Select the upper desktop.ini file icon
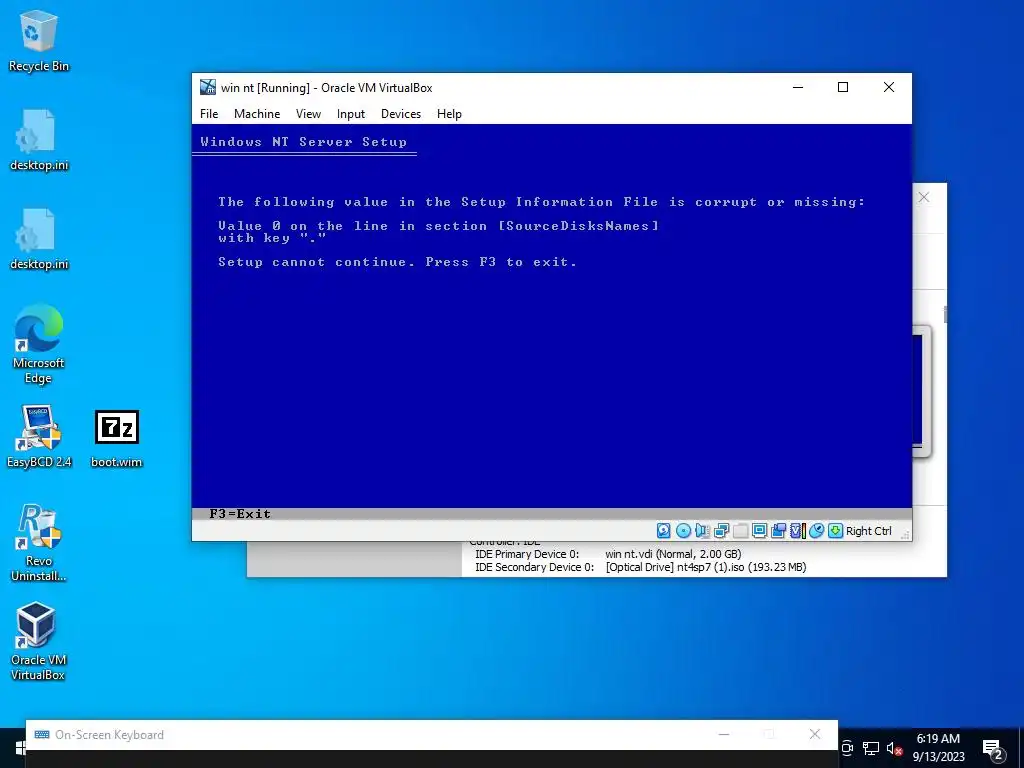The image size is (1024, 768). pos(39,140)
